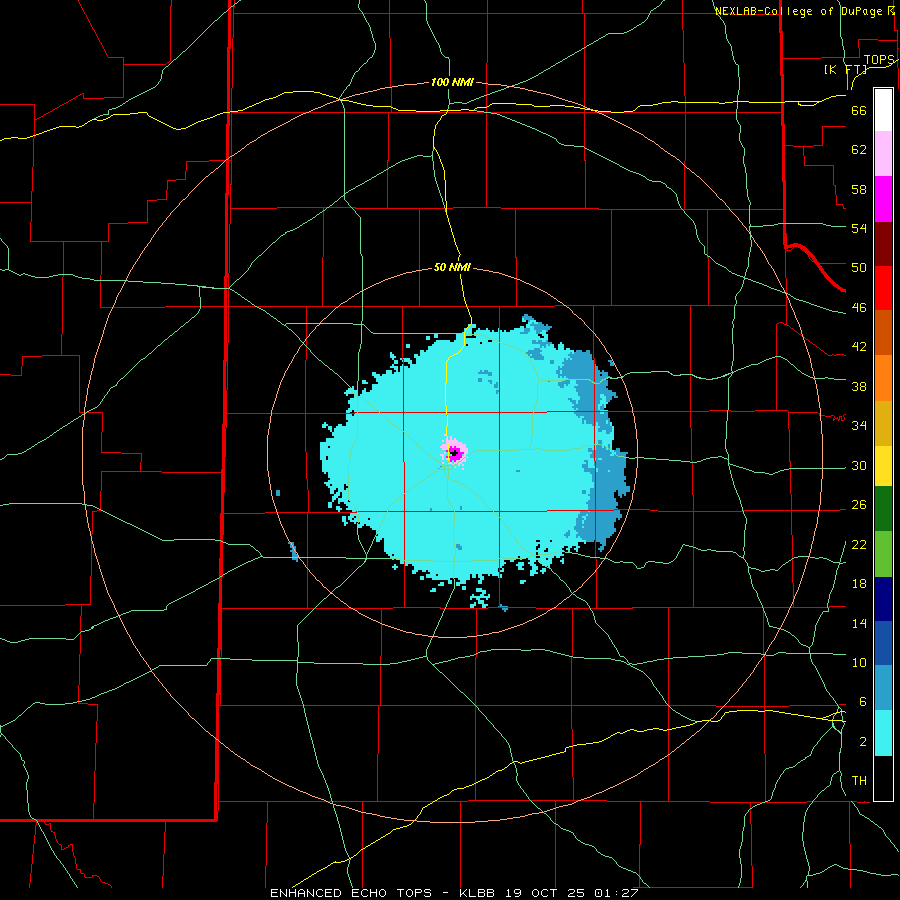Click the 19 OCT 25 date text
This screenshot has height=900, width=900.
tap(545, 893)
